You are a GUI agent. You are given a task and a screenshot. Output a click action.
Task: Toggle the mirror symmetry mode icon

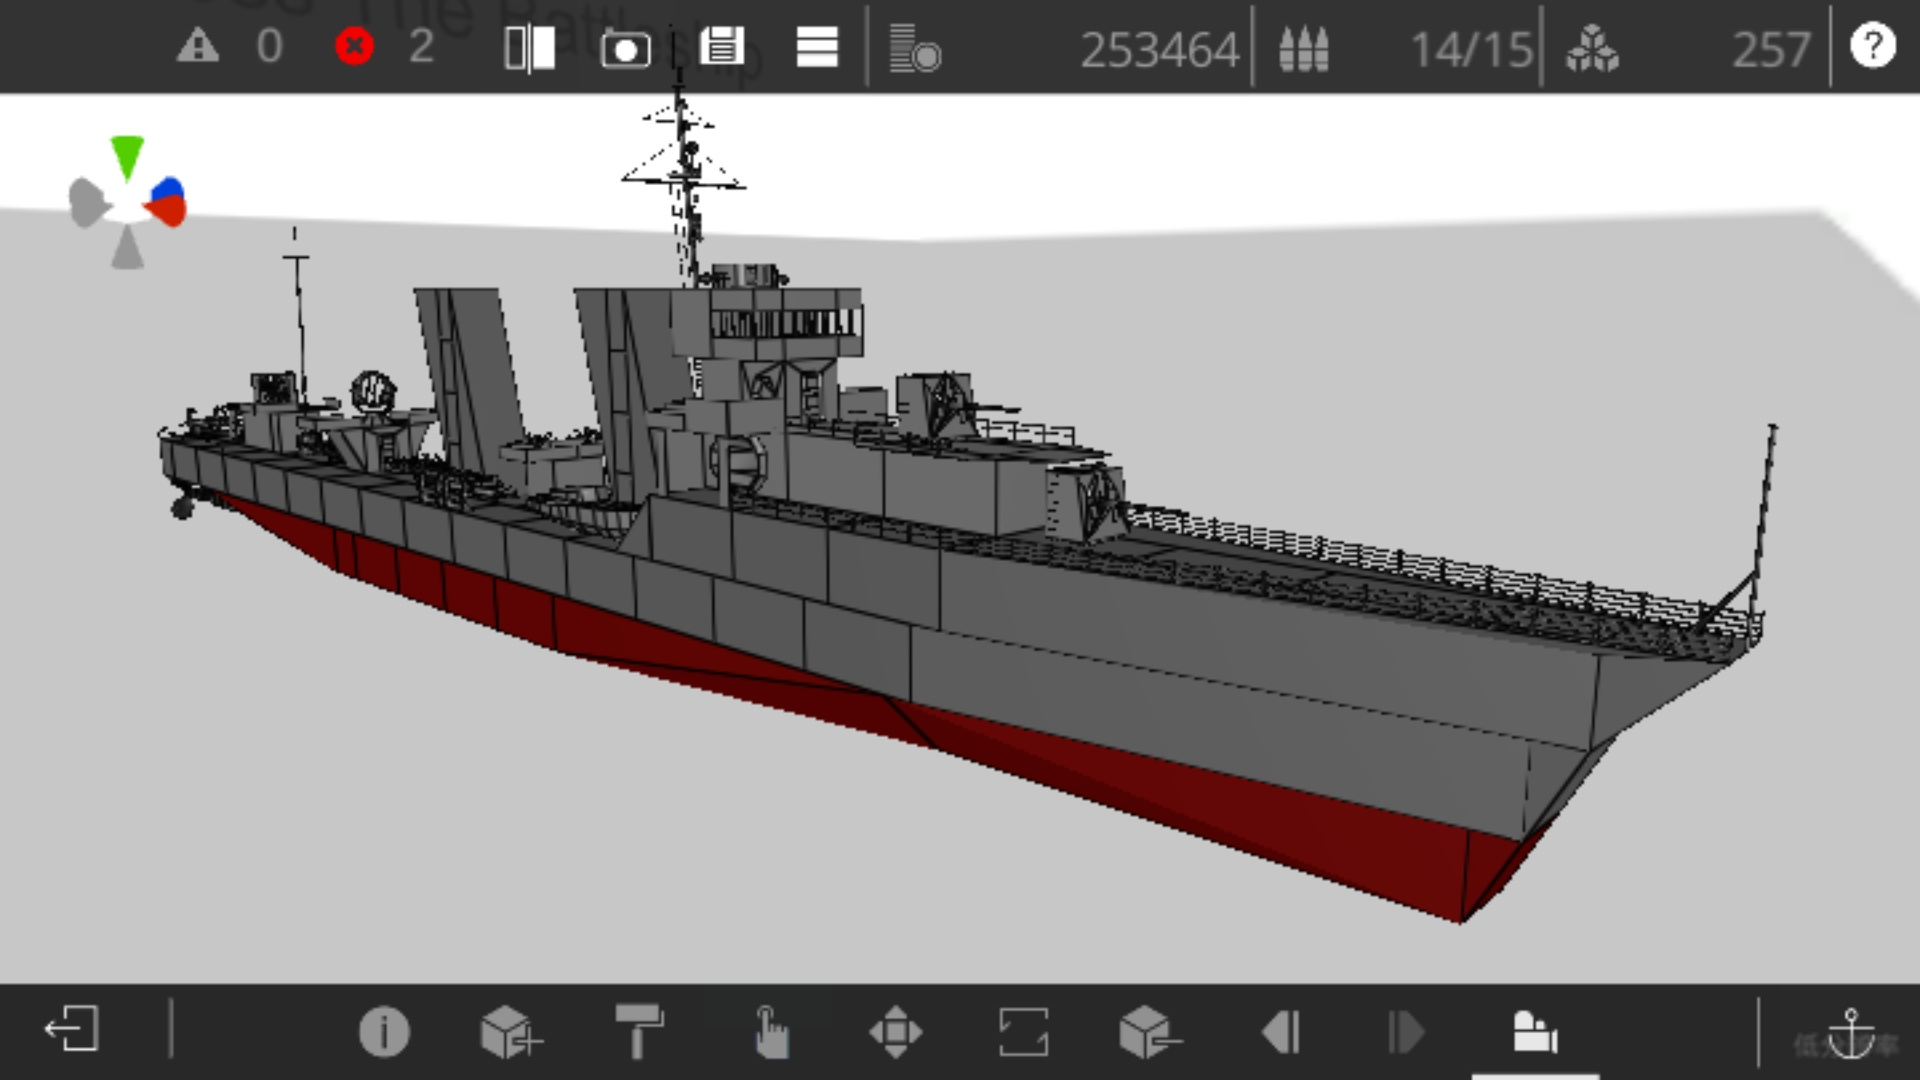click(x=530, y=47)
